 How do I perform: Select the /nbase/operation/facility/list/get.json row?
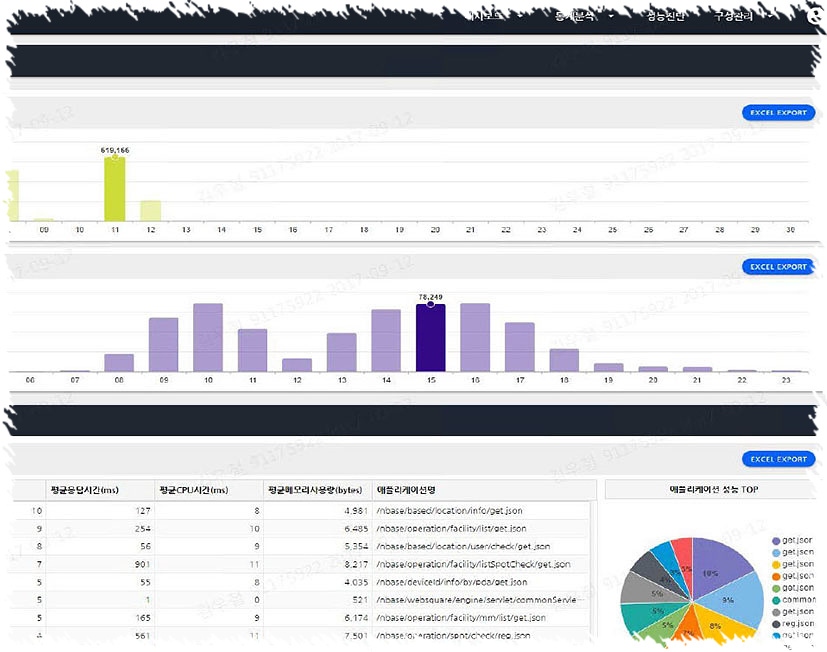301,529
